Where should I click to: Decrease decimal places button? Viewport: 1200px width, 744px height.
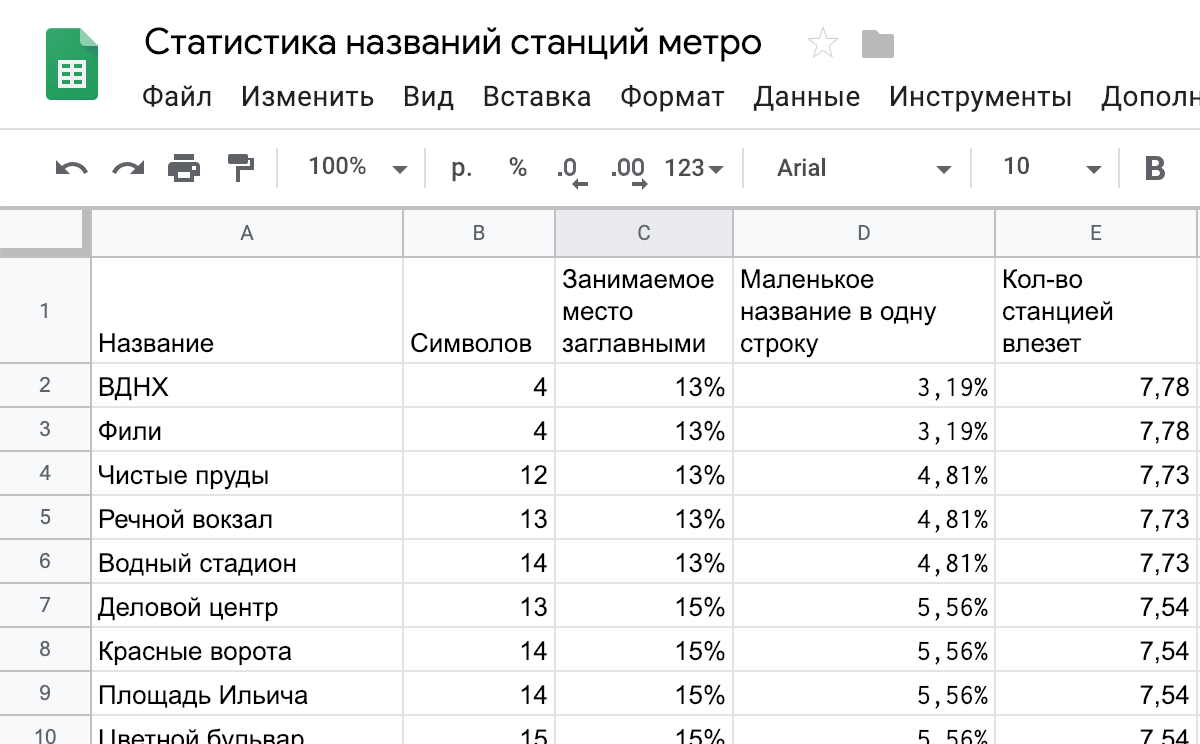pyautogui.click(x=571, y=169)
